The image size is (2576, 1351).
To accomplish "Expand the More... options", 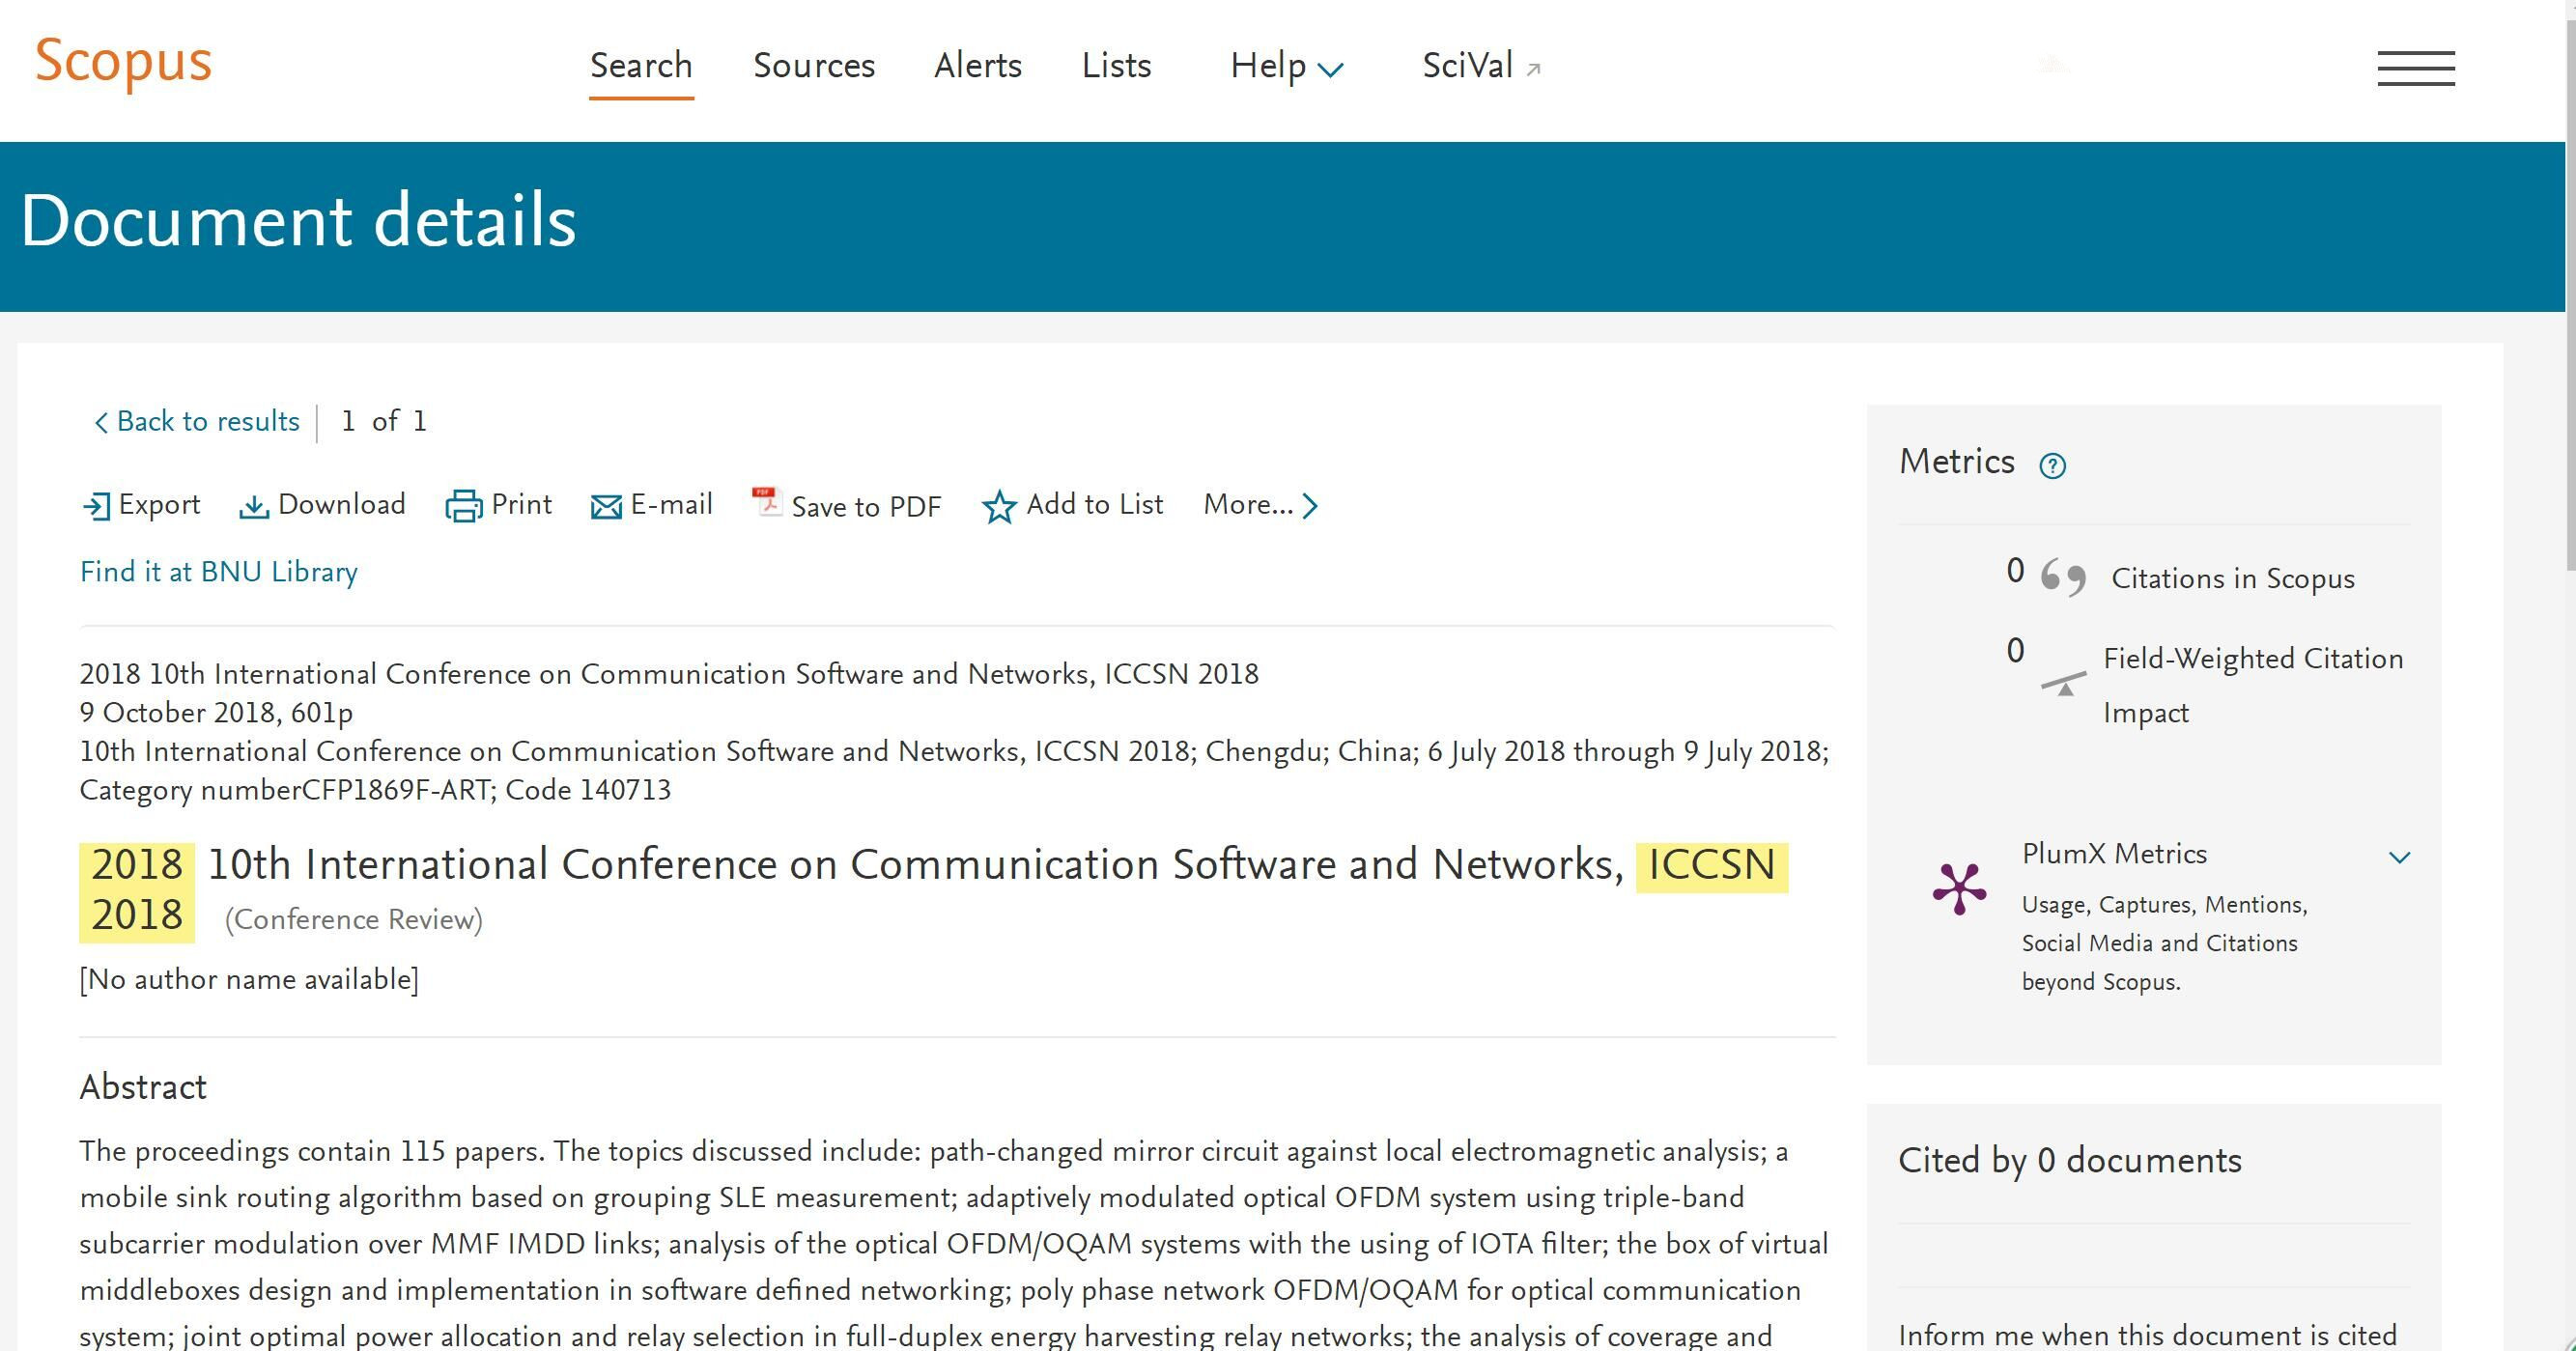I will coord(1260,505).
